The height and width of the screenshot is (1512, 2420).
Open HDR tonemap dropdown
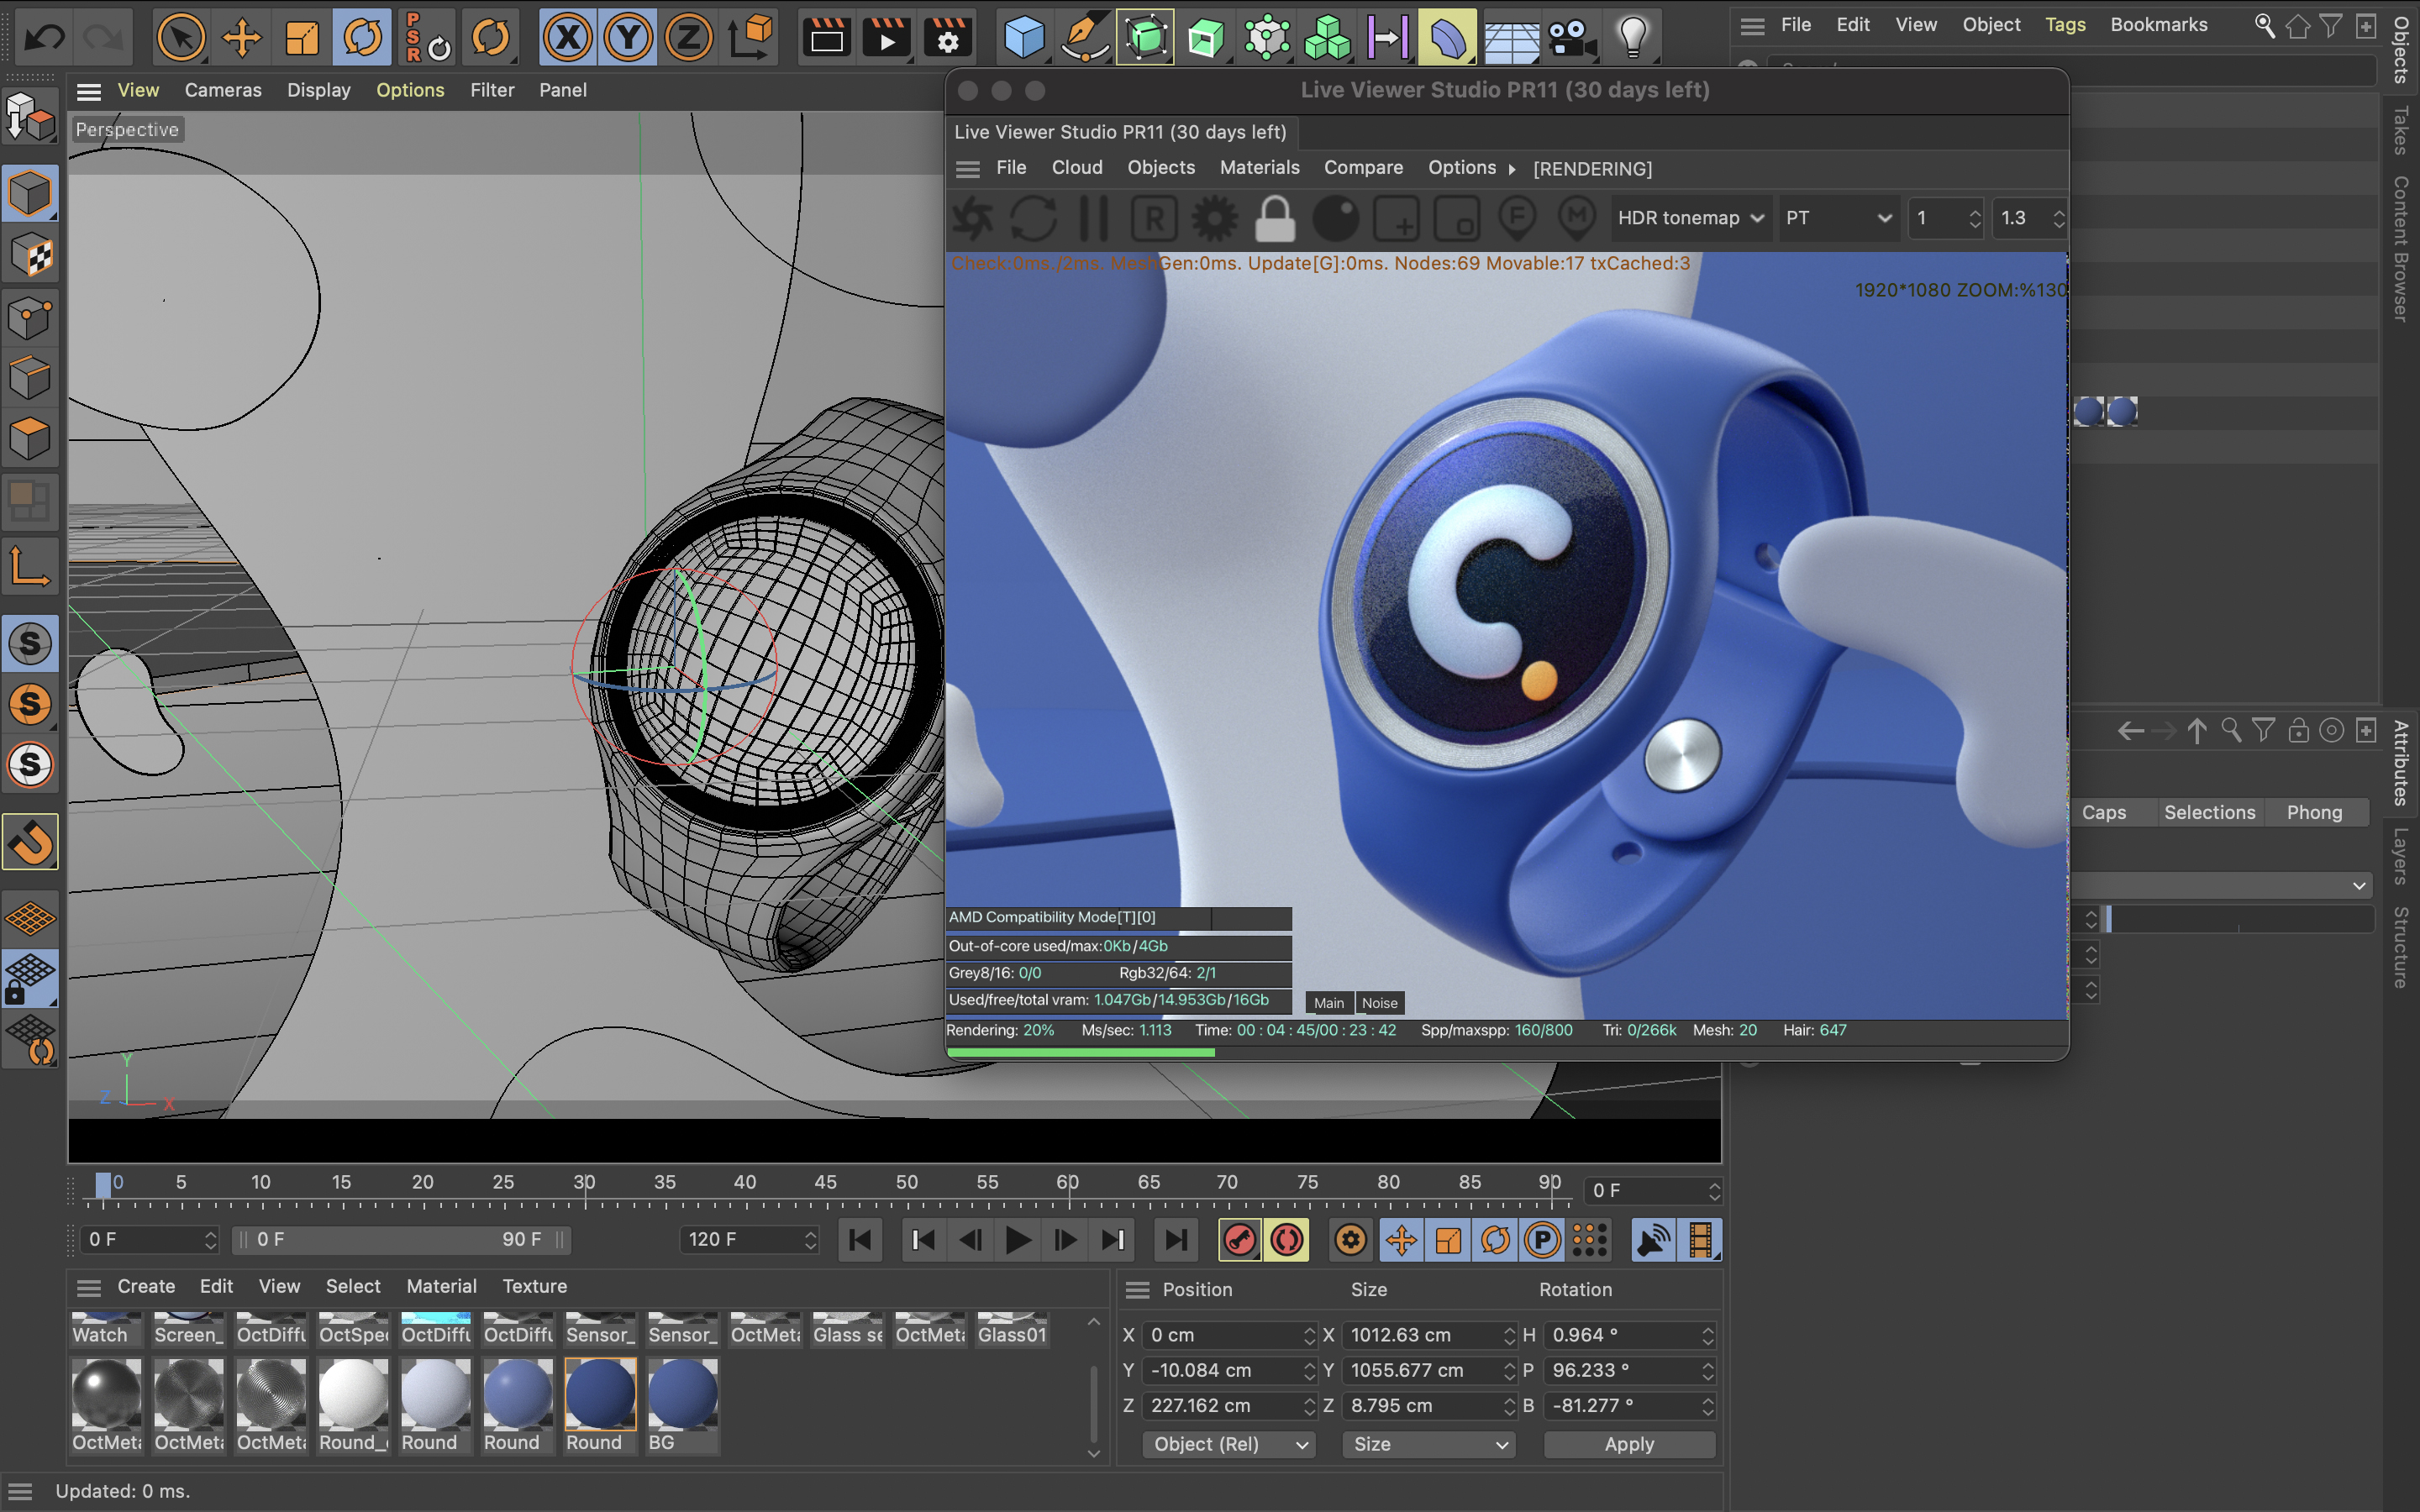coord(1690,218)
